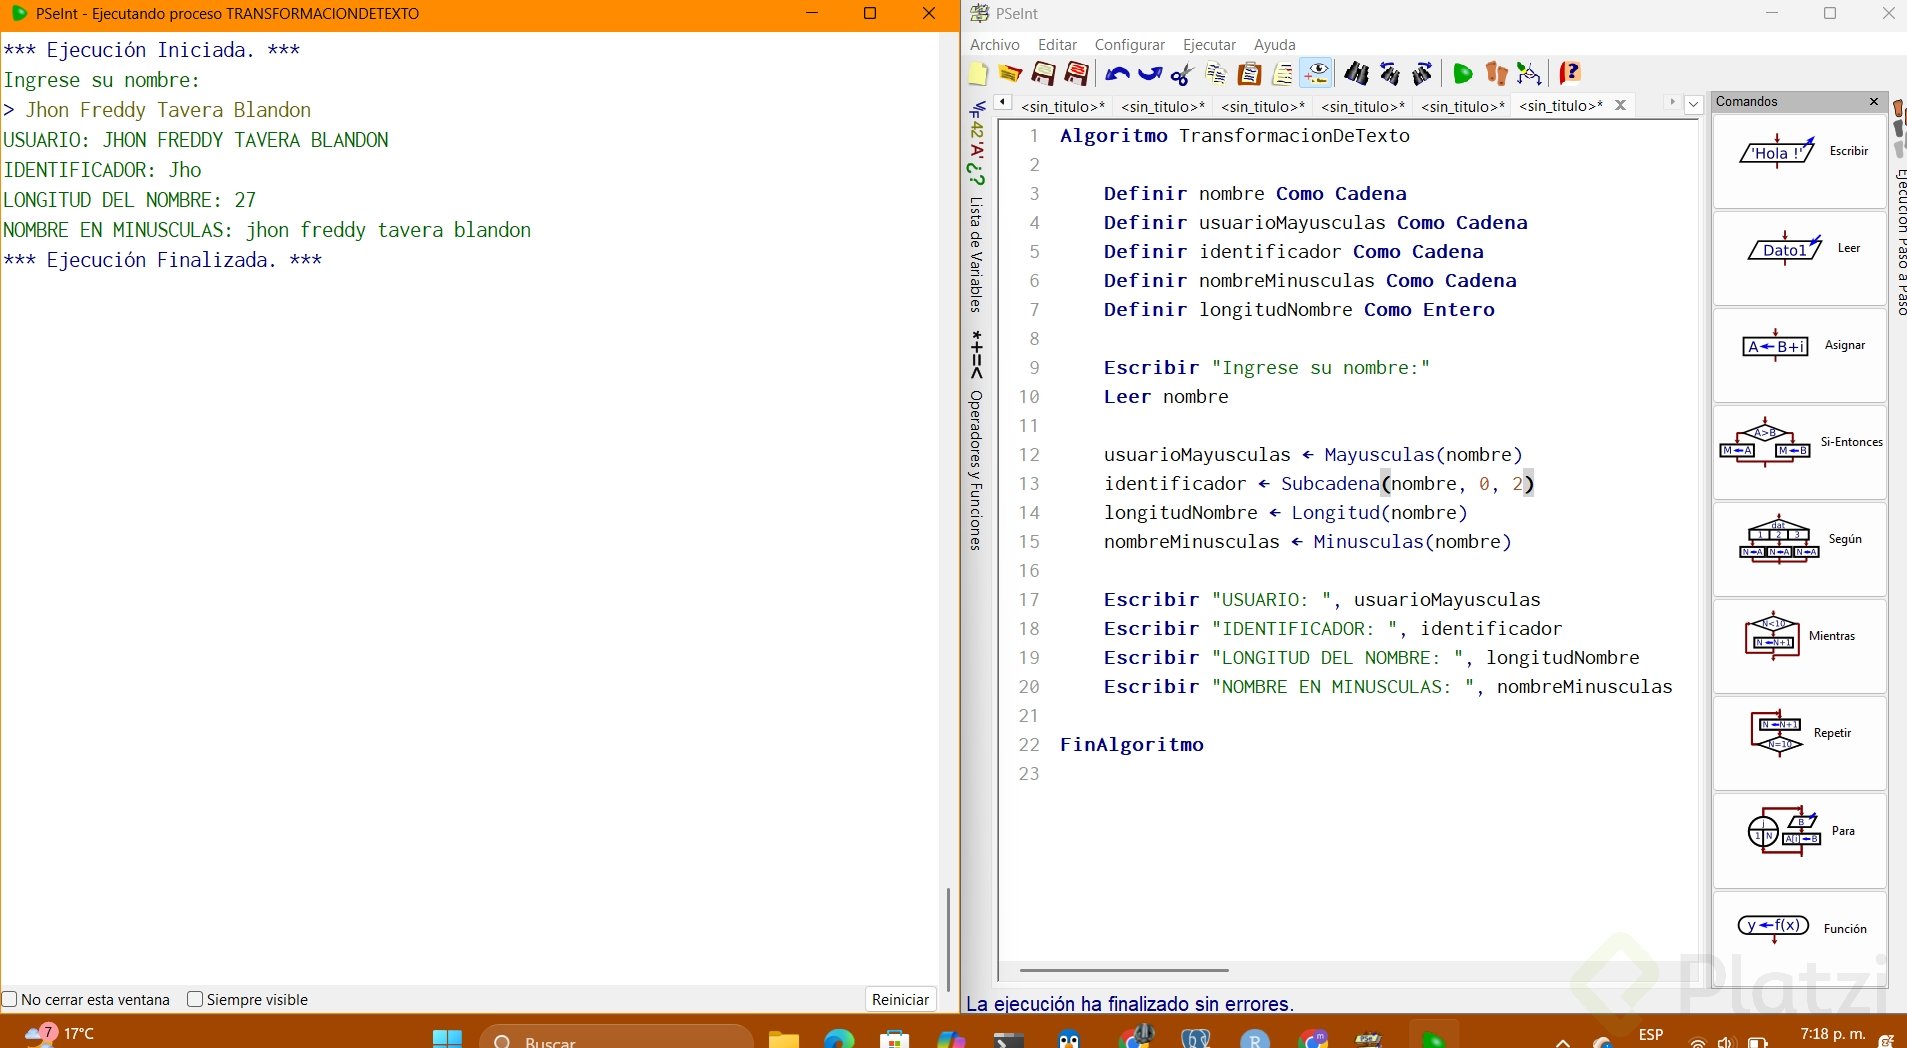Screen dimensions: 1907x1048
Task: Insert an Escribir command from Comandos panel
Action: (1800, 160)
